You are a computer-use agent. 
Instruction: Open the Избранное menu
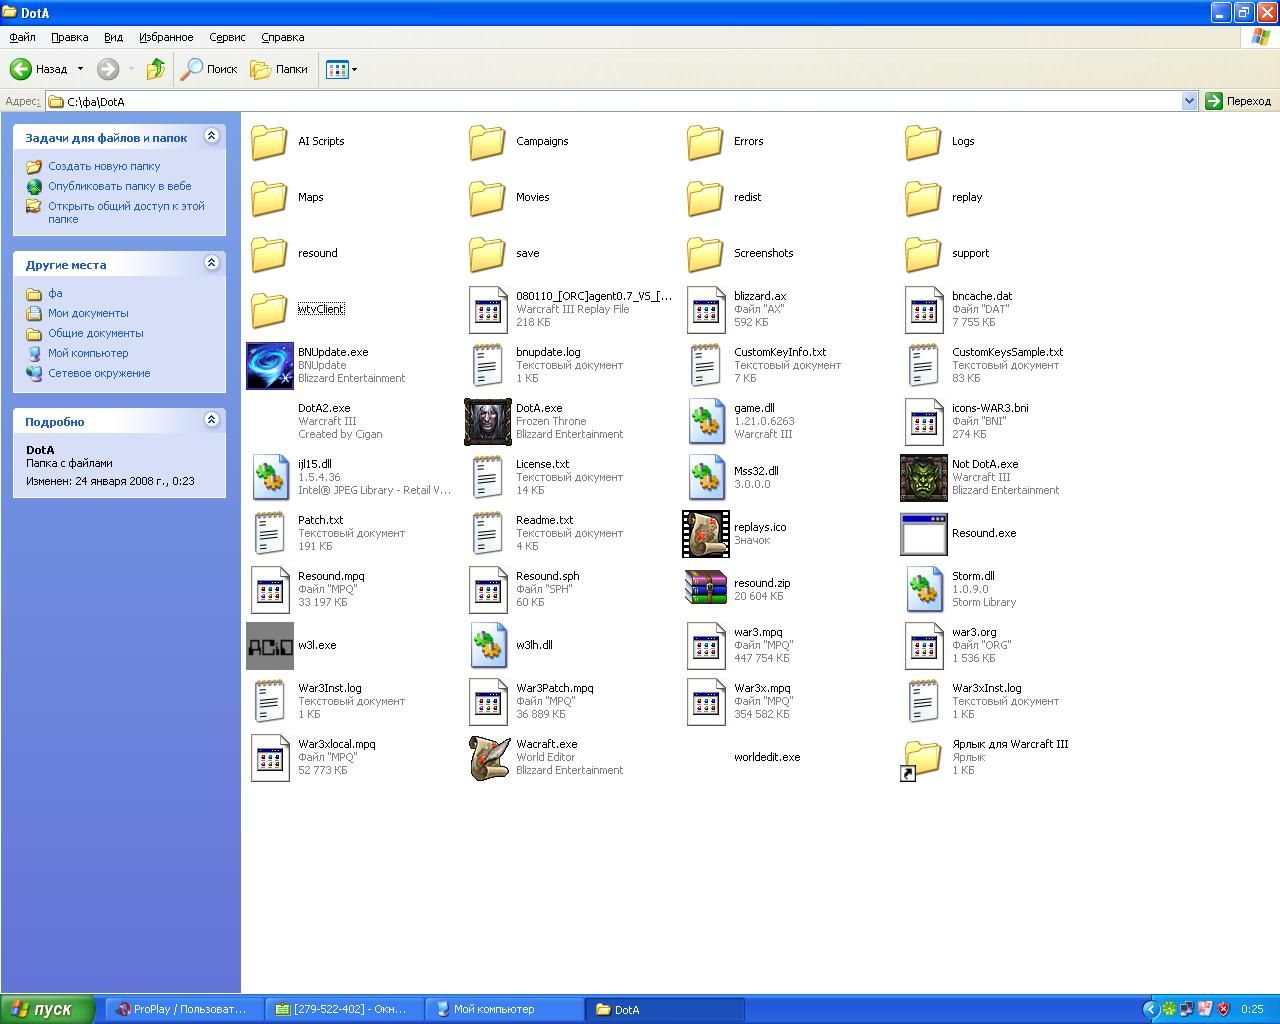pos(166,37)
